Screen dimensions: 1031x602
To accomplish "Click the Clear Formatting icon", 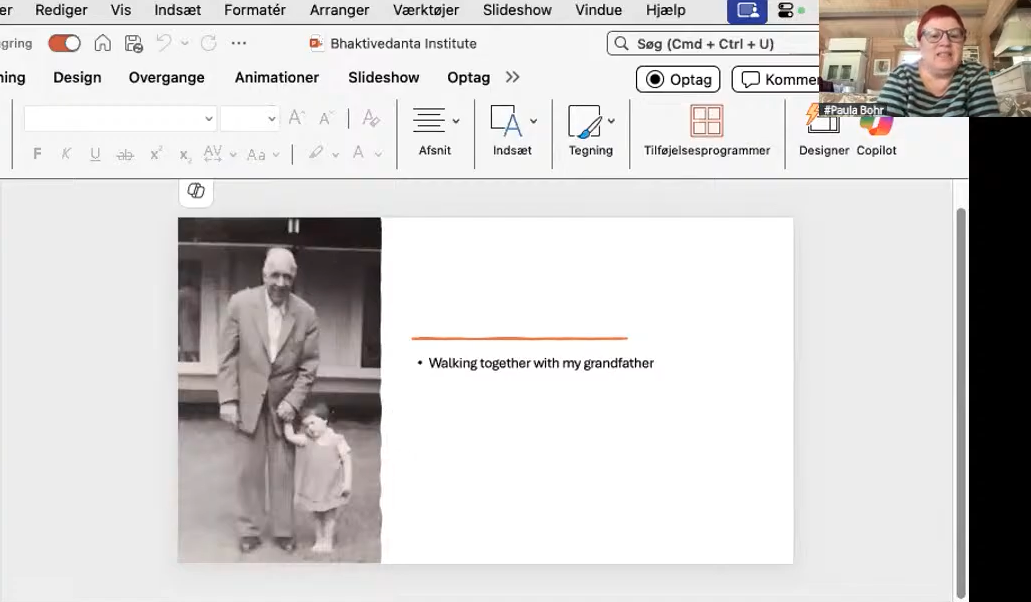I will point(371,118).
